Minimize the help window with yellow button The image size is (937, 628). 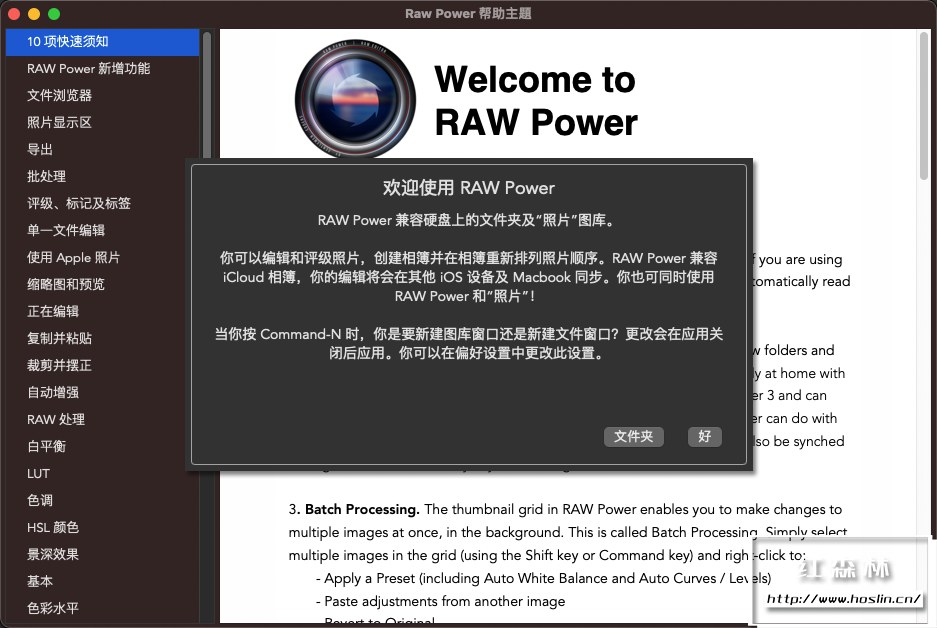point(34,13)
